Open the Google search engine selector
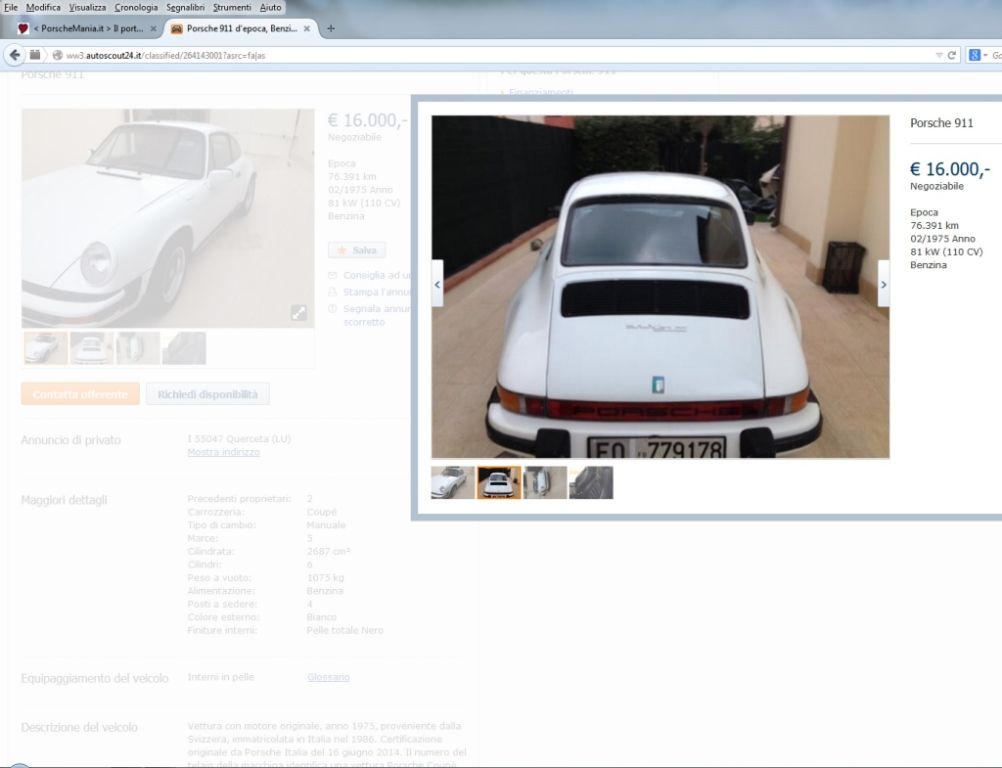This screenshot has width=1002, height=768. [x=978, y=56]
